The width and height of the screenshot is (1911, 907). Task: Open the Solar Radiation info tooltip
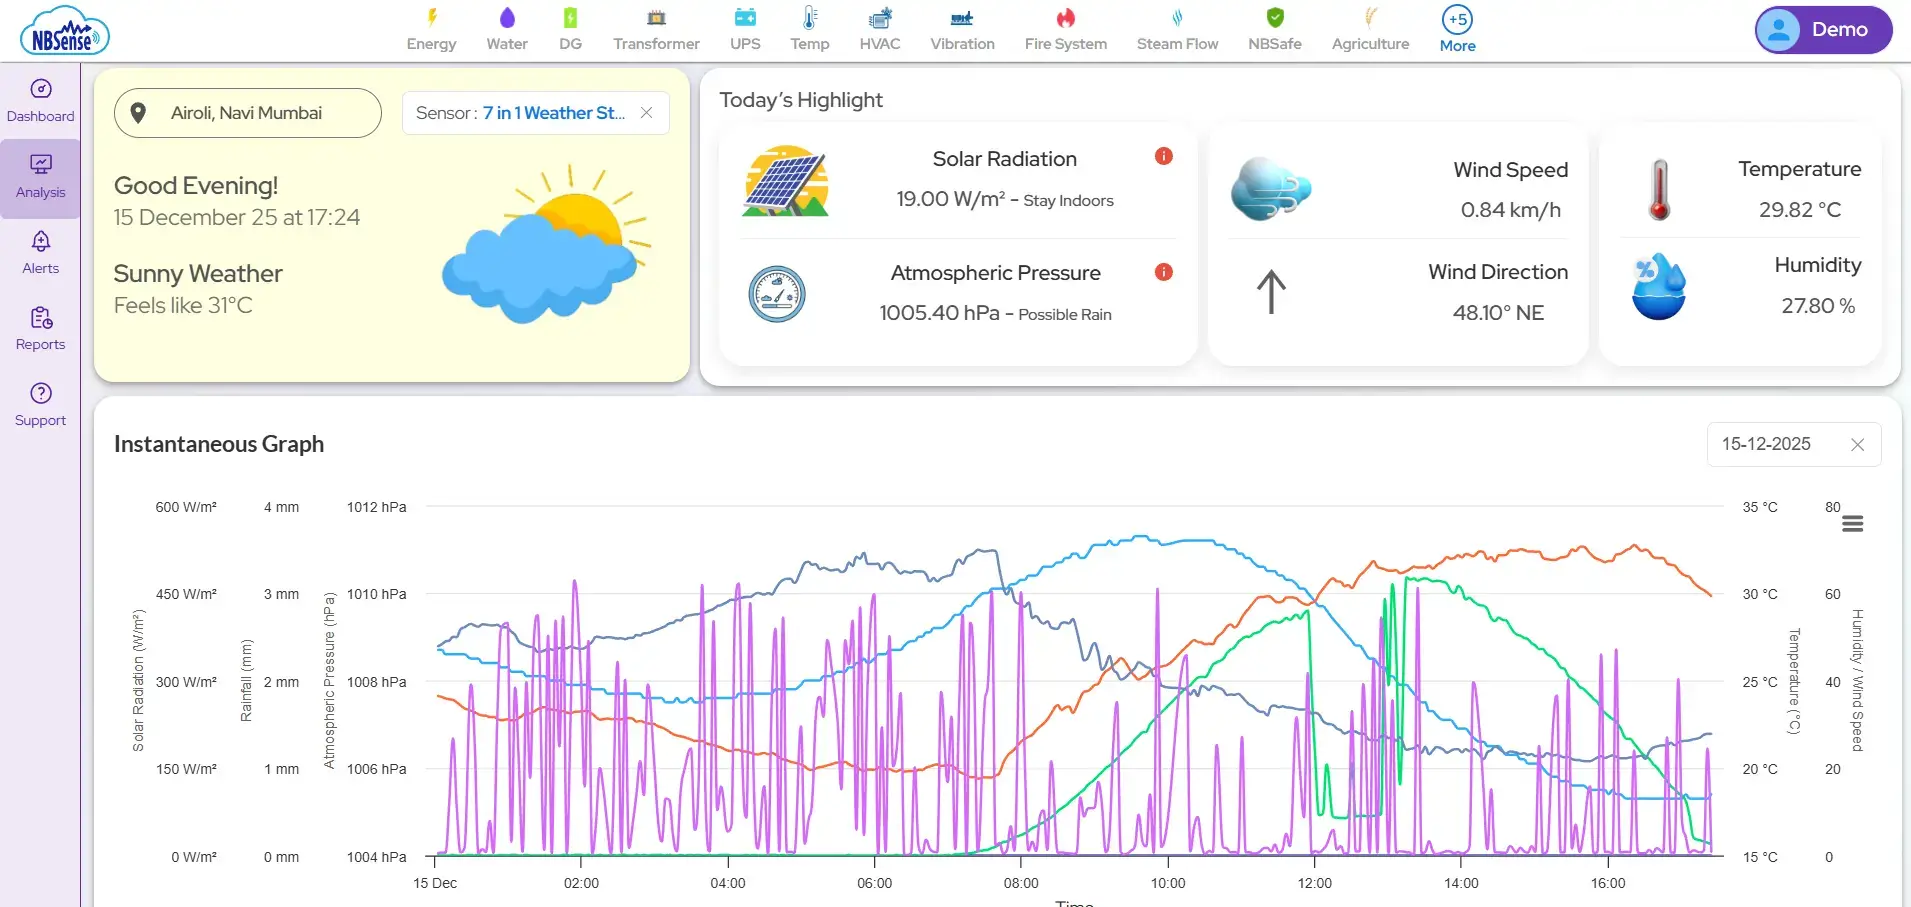point(1164,156)
